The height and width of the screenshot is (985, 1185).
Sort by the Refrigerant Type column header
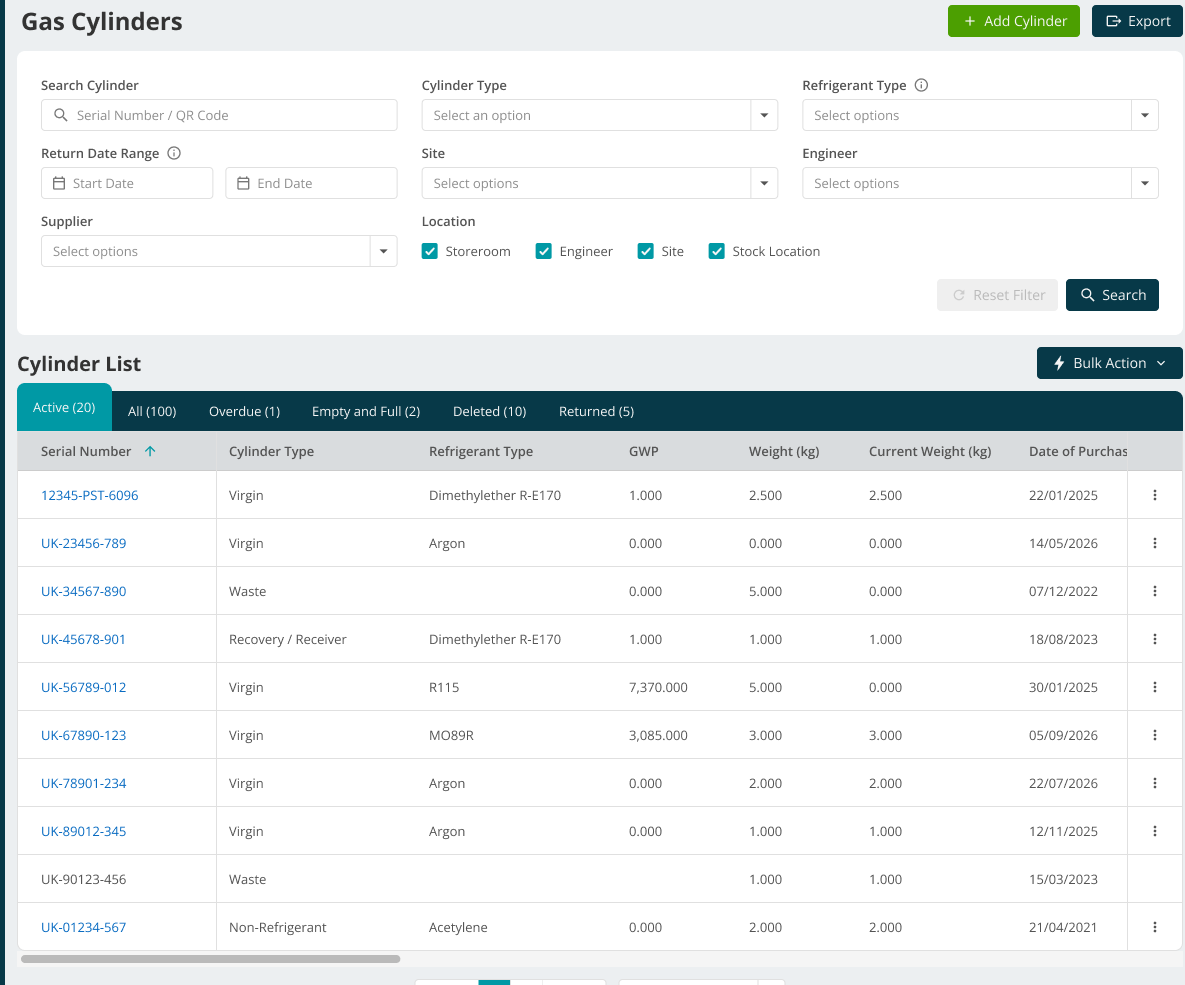(x=481, y=451)
